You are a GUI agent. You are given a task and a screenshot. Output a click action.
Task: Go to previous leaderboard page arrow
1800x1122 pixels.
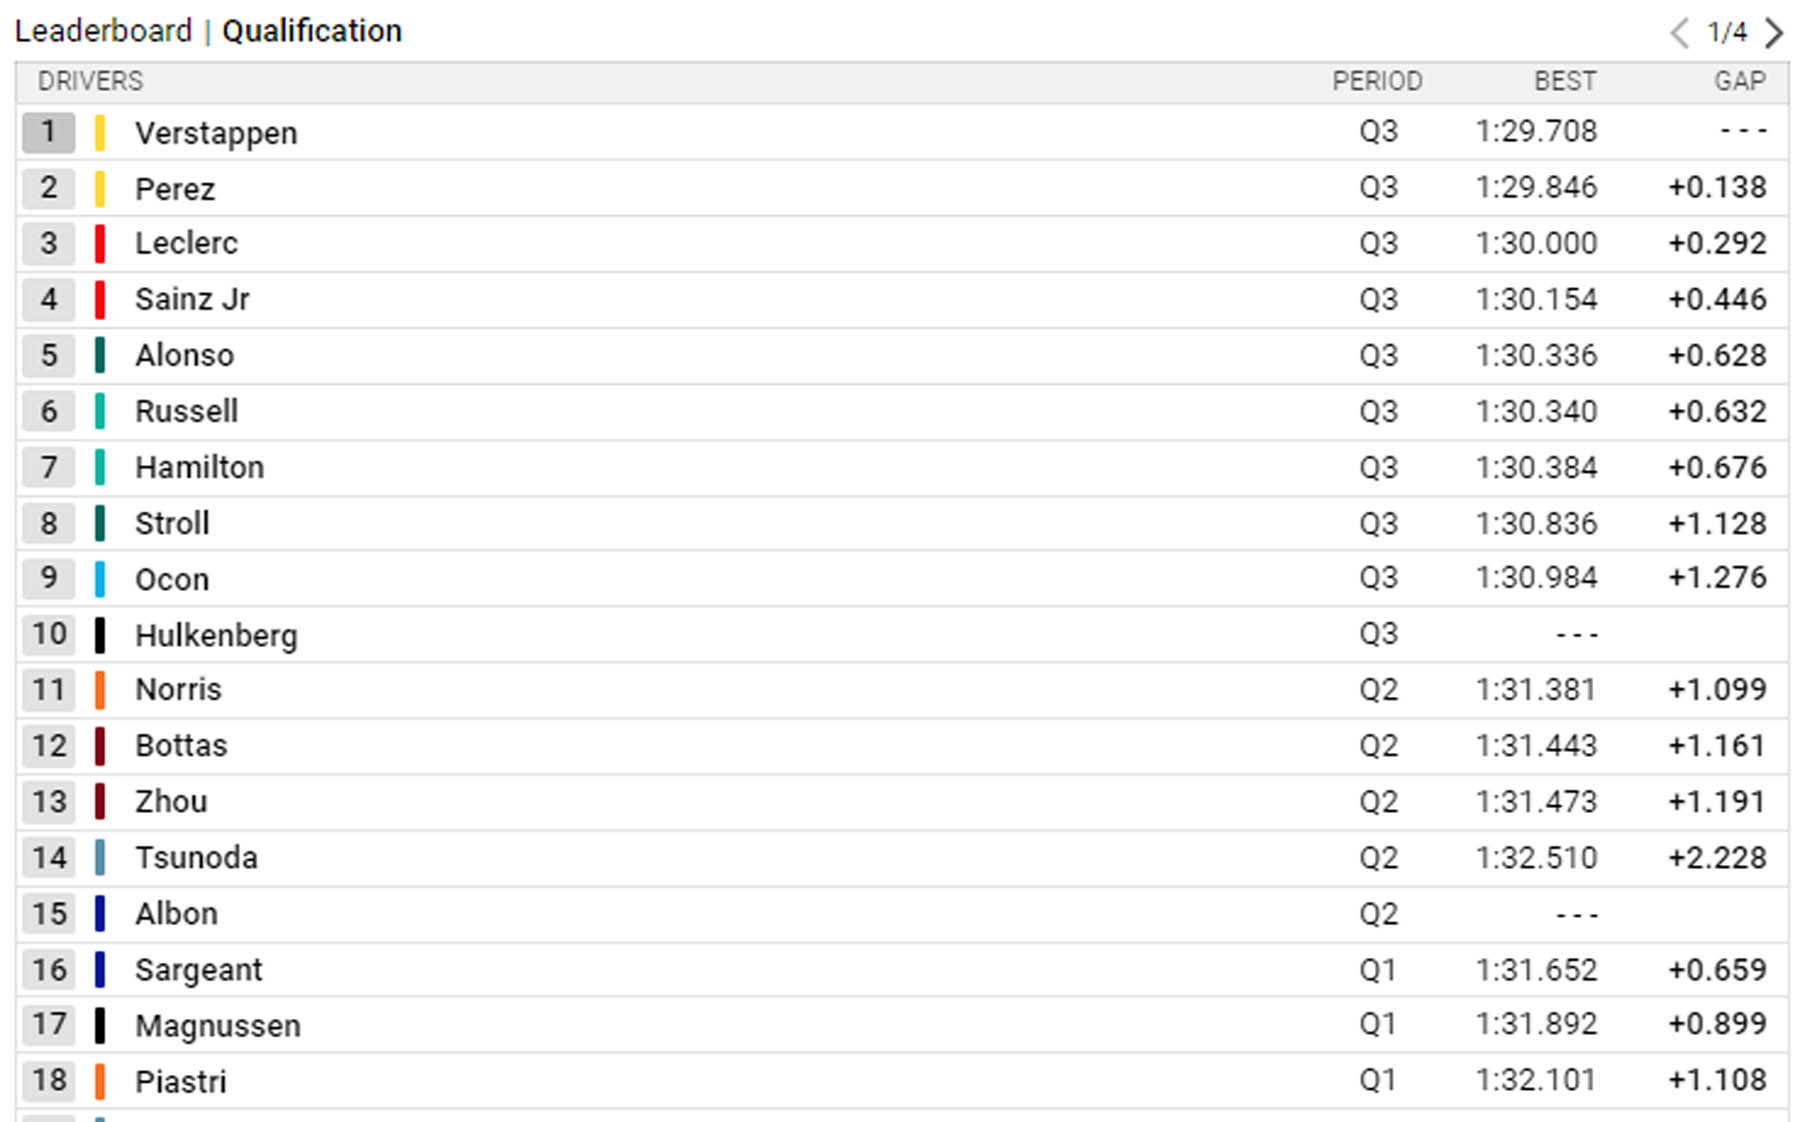(1680, 33)
